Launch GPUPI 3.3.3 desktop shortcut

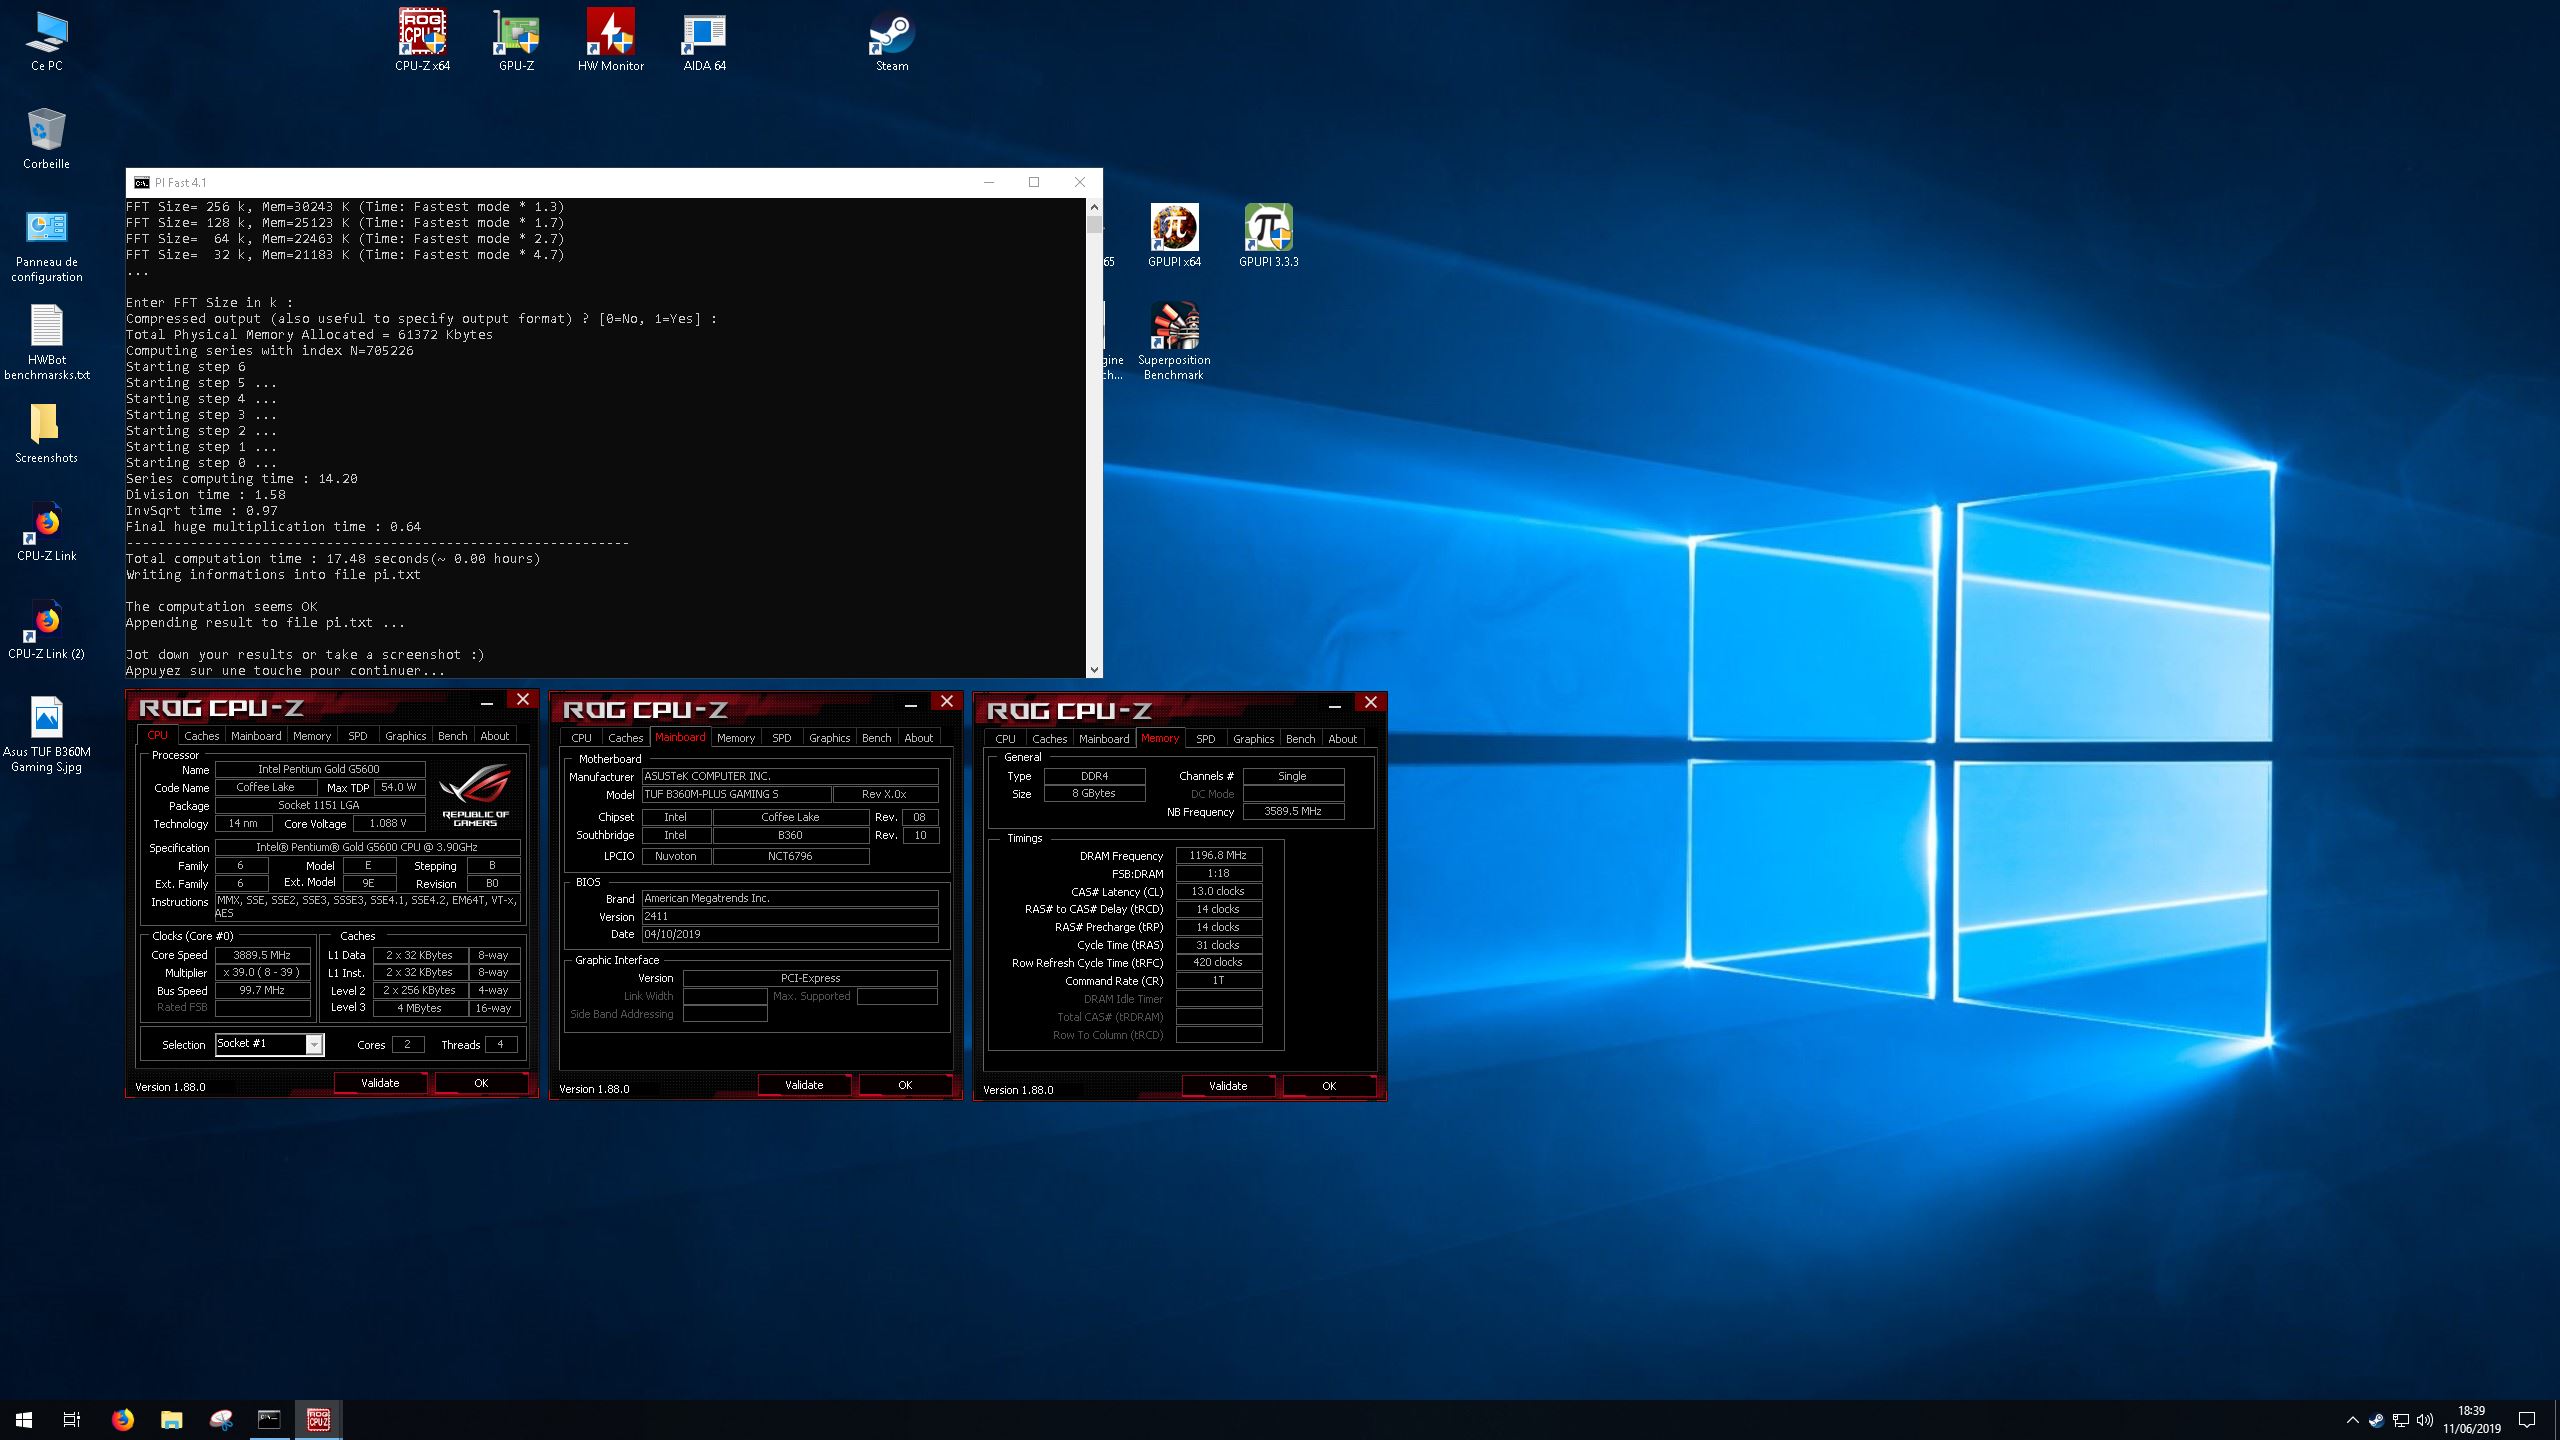tap(1268, 235)
